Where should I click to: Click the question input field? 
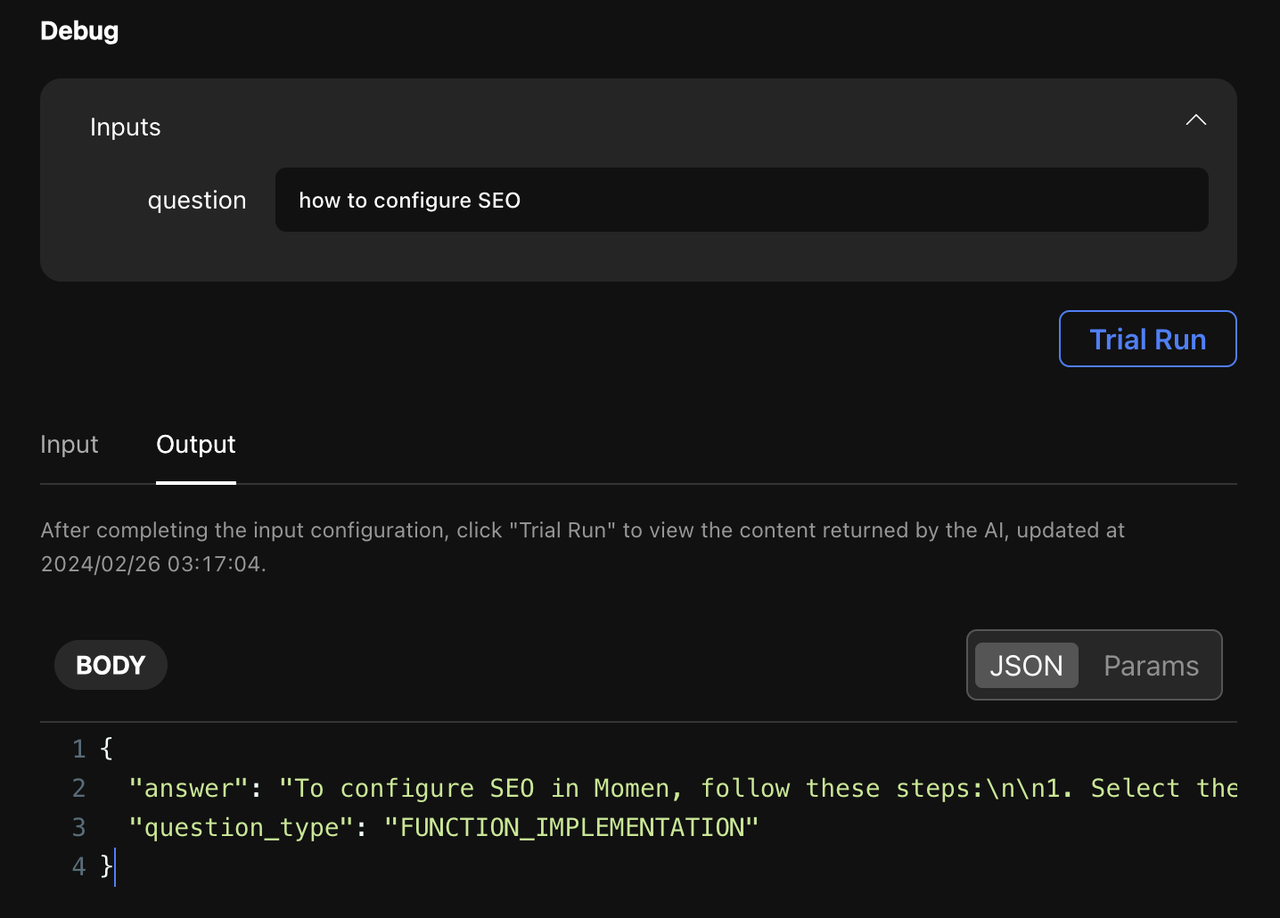coord(741,200)
